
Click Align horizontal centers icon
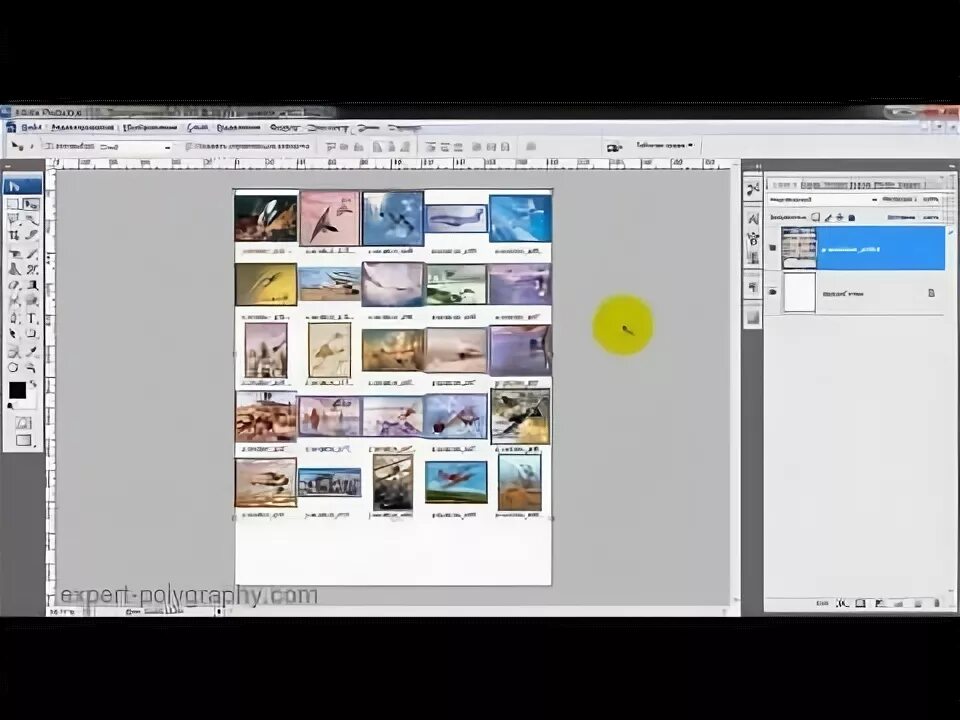point(392,147)
